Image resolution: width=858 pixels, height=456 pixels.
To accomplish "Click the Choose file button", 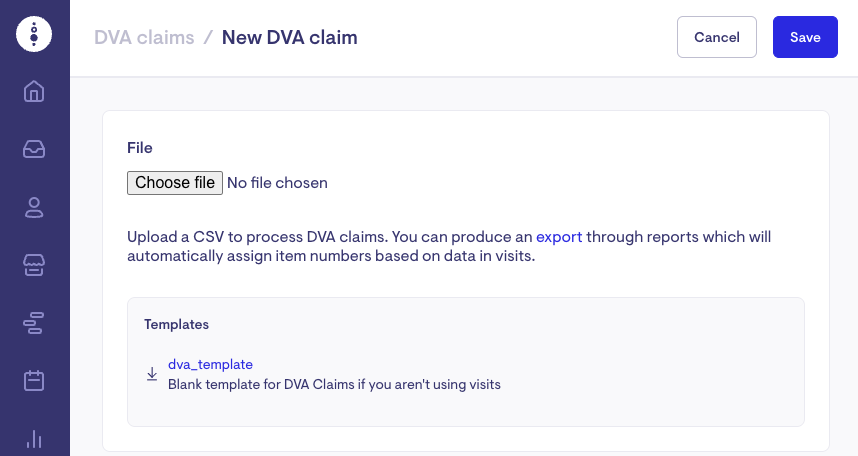I will click(x=175, y=183).
